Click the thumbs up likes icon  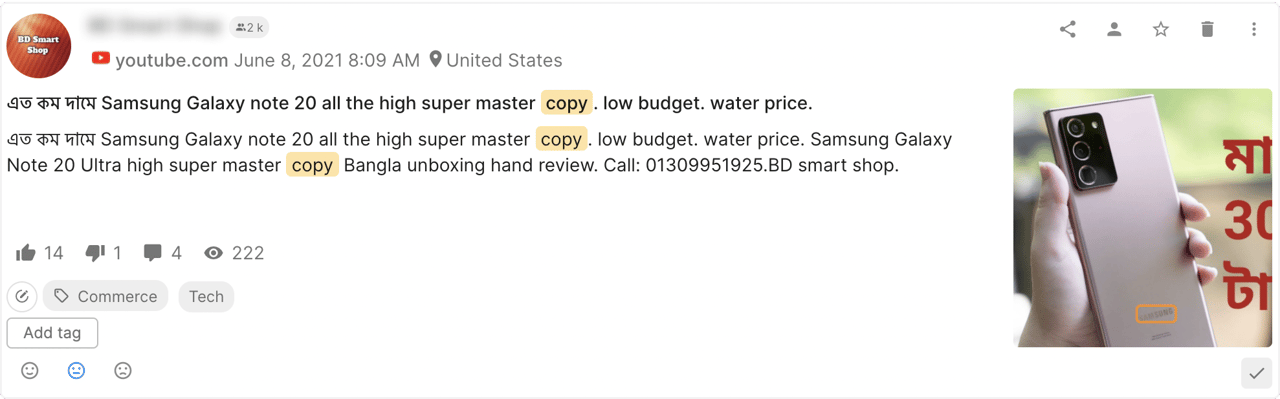coord(26,253)
